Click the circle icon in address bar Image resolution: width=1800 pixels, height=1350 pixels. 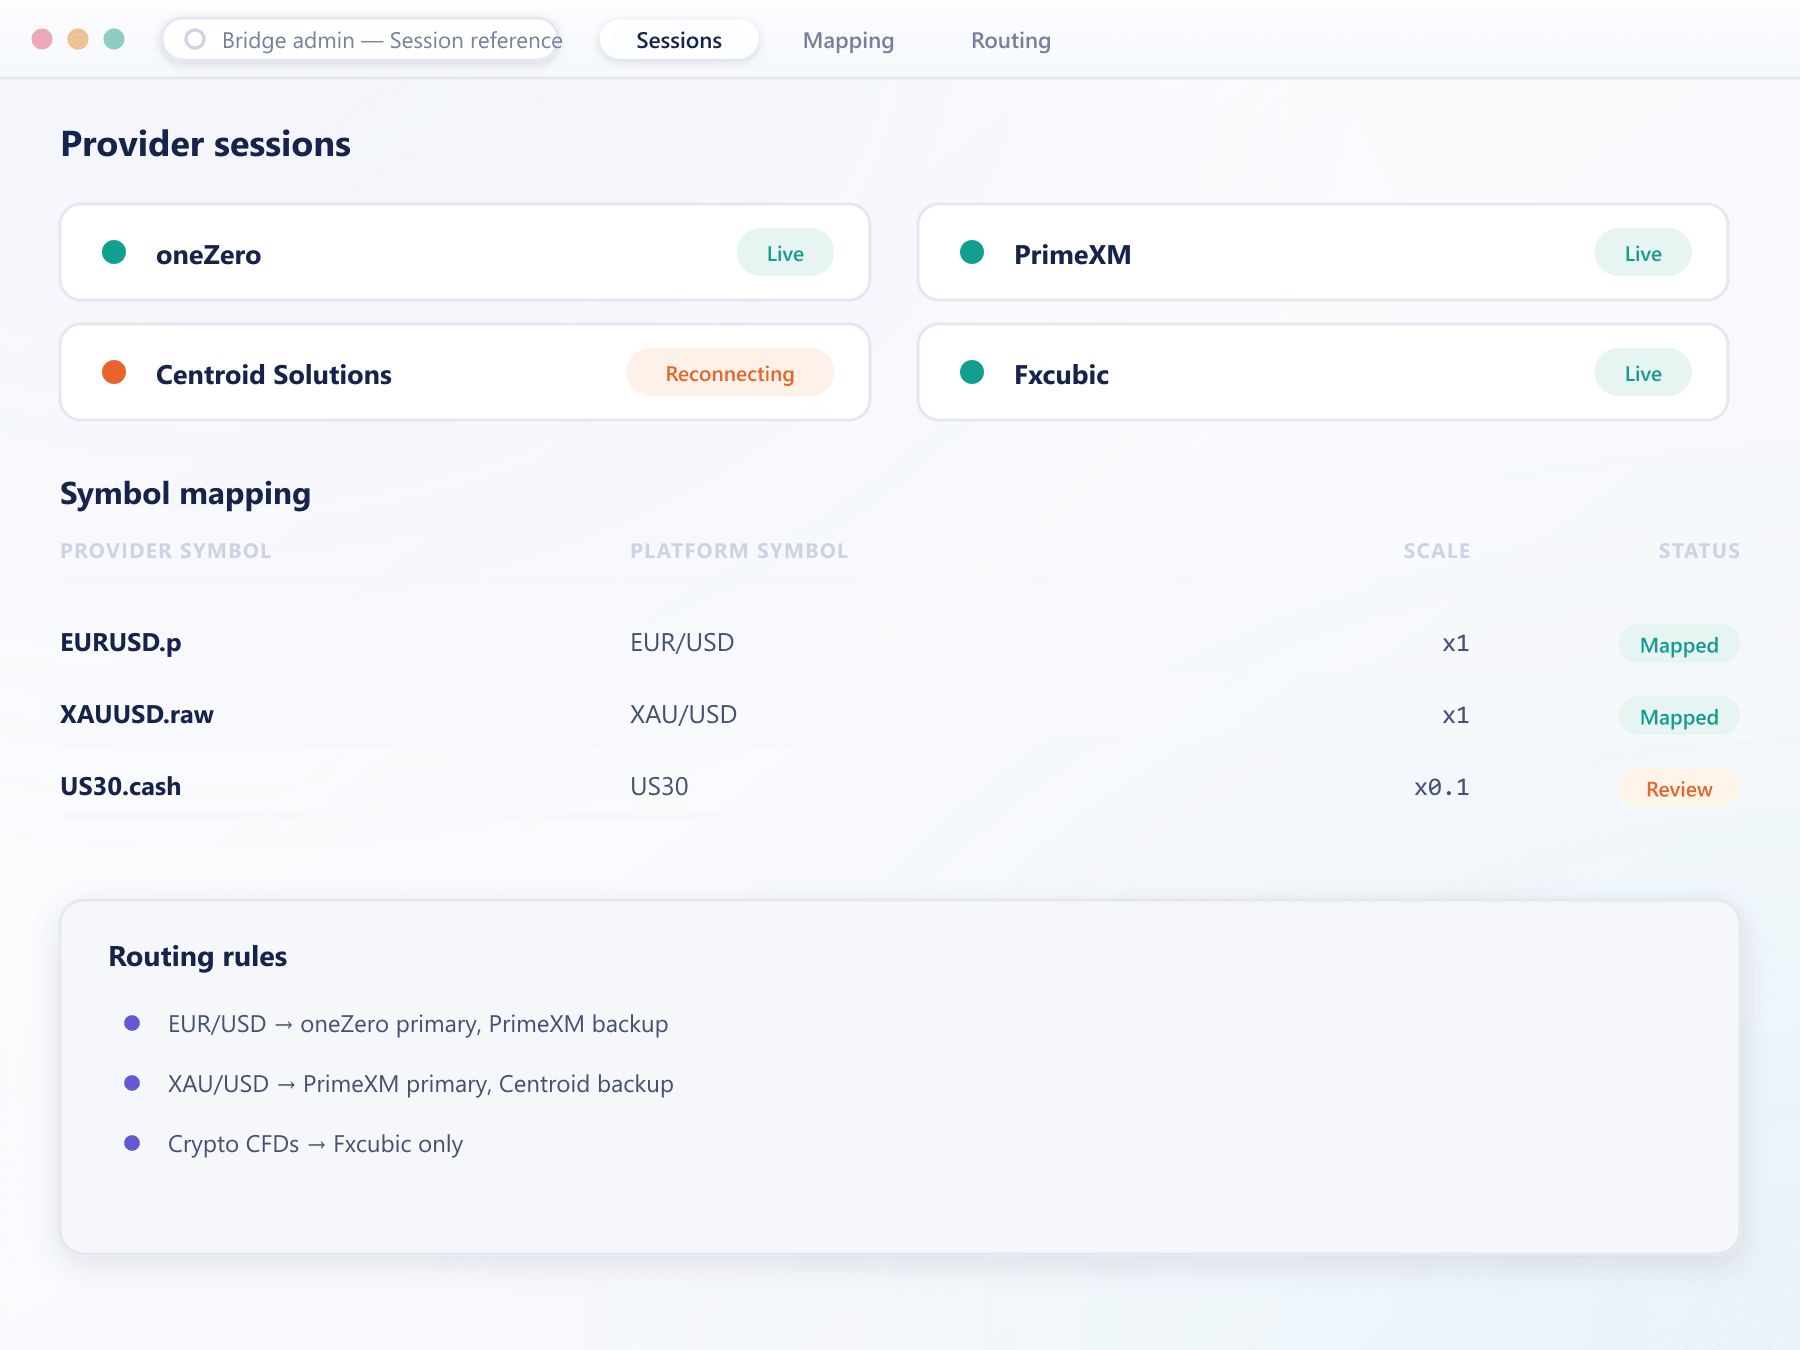tap(195, 39)
